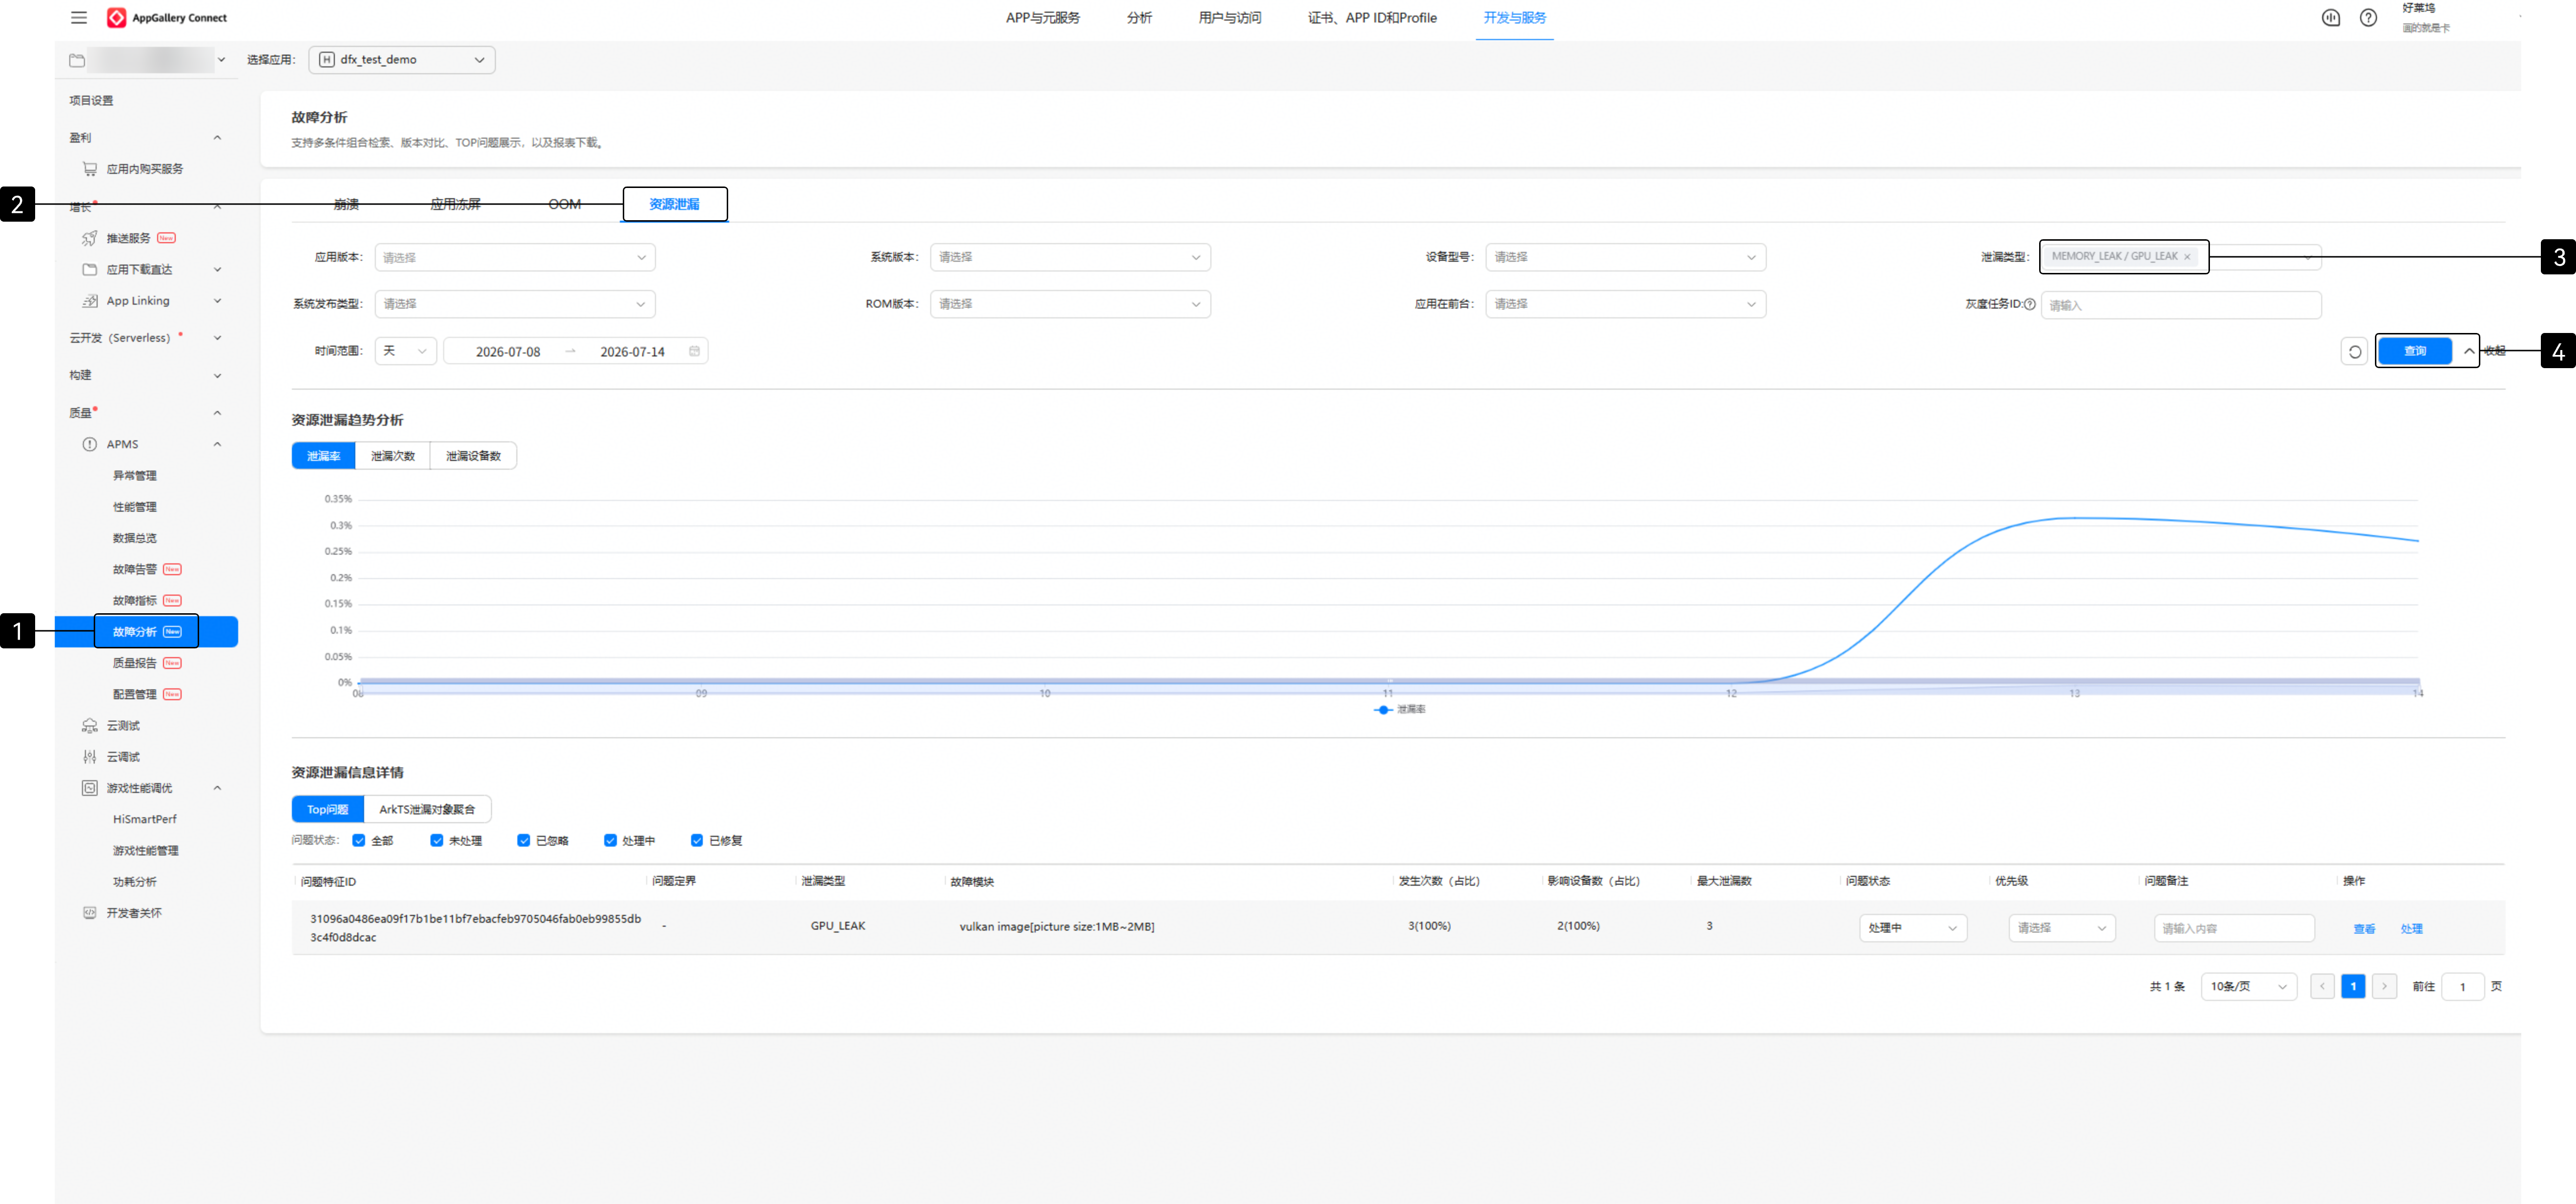Screen dimensions: 2576x1204
Task: Click the help question mark icon
Action: point(2368,18)
